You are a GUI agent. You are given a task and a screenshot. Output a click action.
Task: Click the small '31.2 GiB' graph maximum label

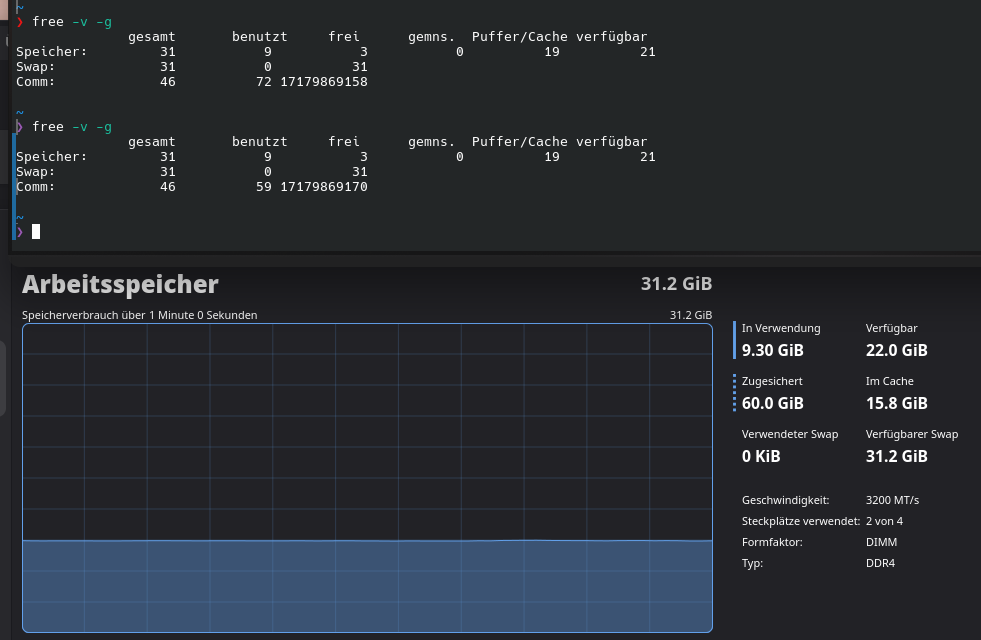[x=691, y=315]
